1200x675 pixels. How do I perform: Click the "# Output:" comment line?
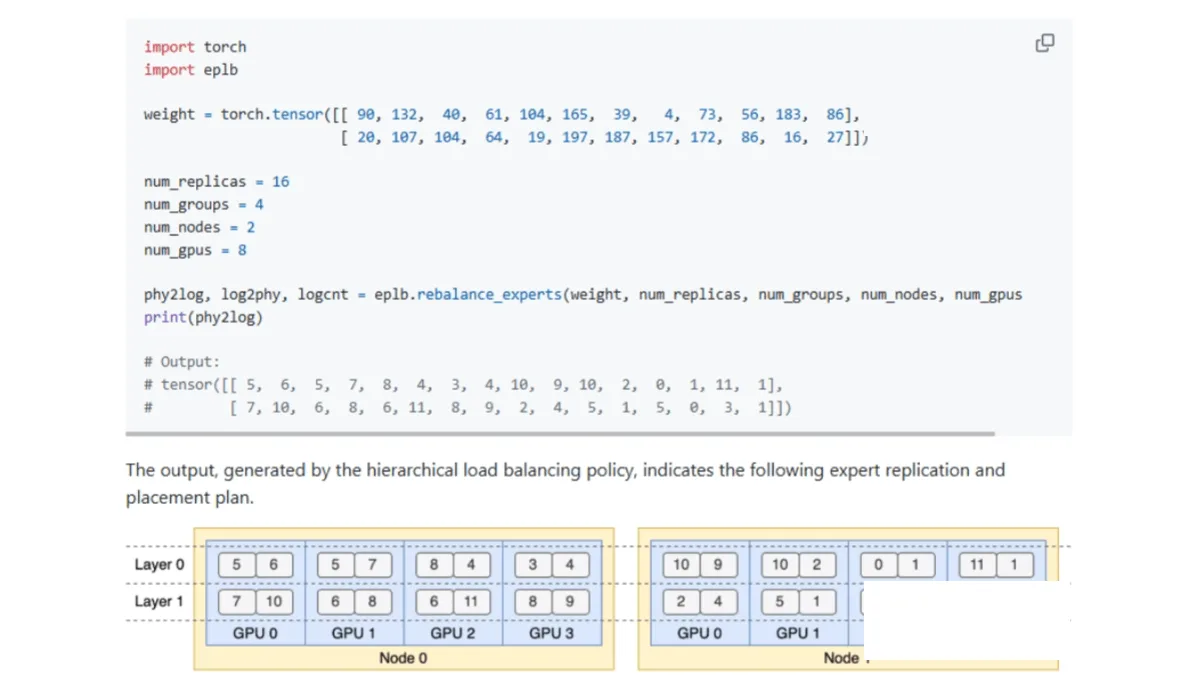(182, 362)
